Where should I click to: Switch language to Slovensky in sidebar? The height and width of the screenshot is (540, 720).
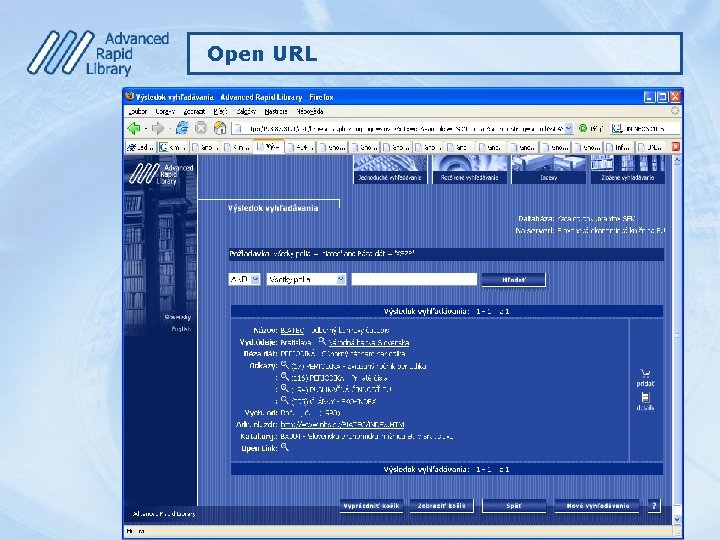tap(177, 317)
